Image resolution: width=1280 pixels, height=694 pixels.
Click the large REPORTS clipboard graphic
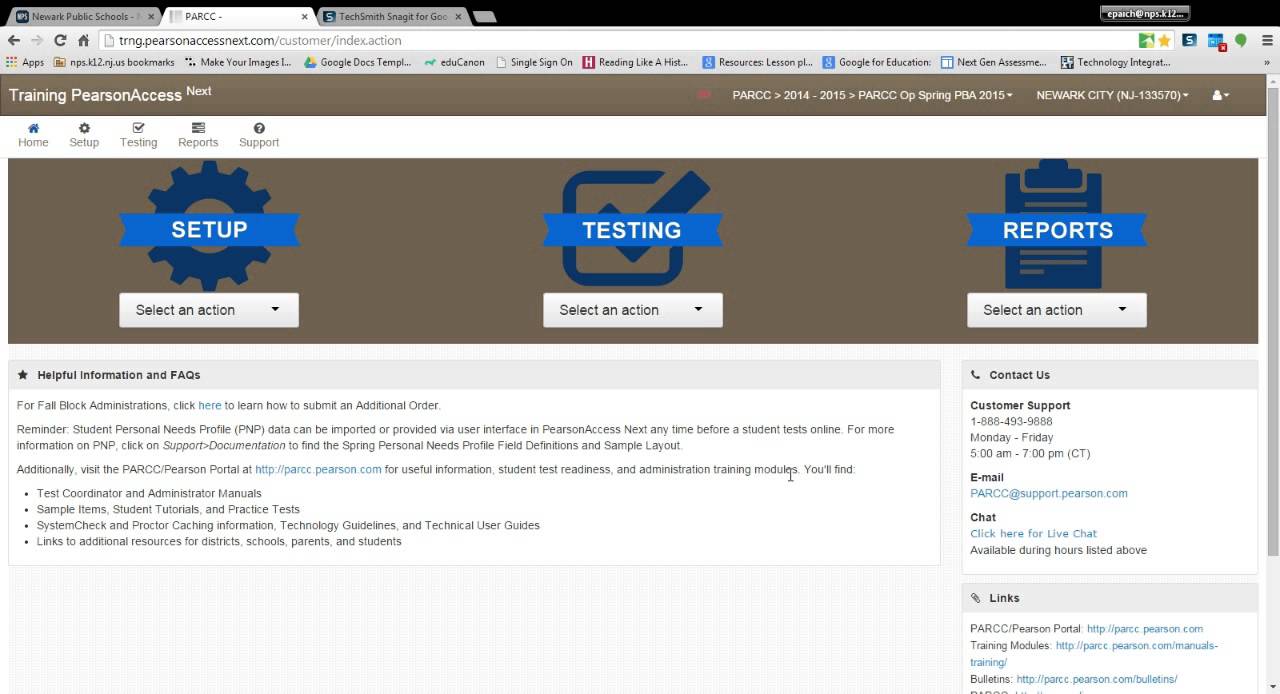tap(1057, 226)
